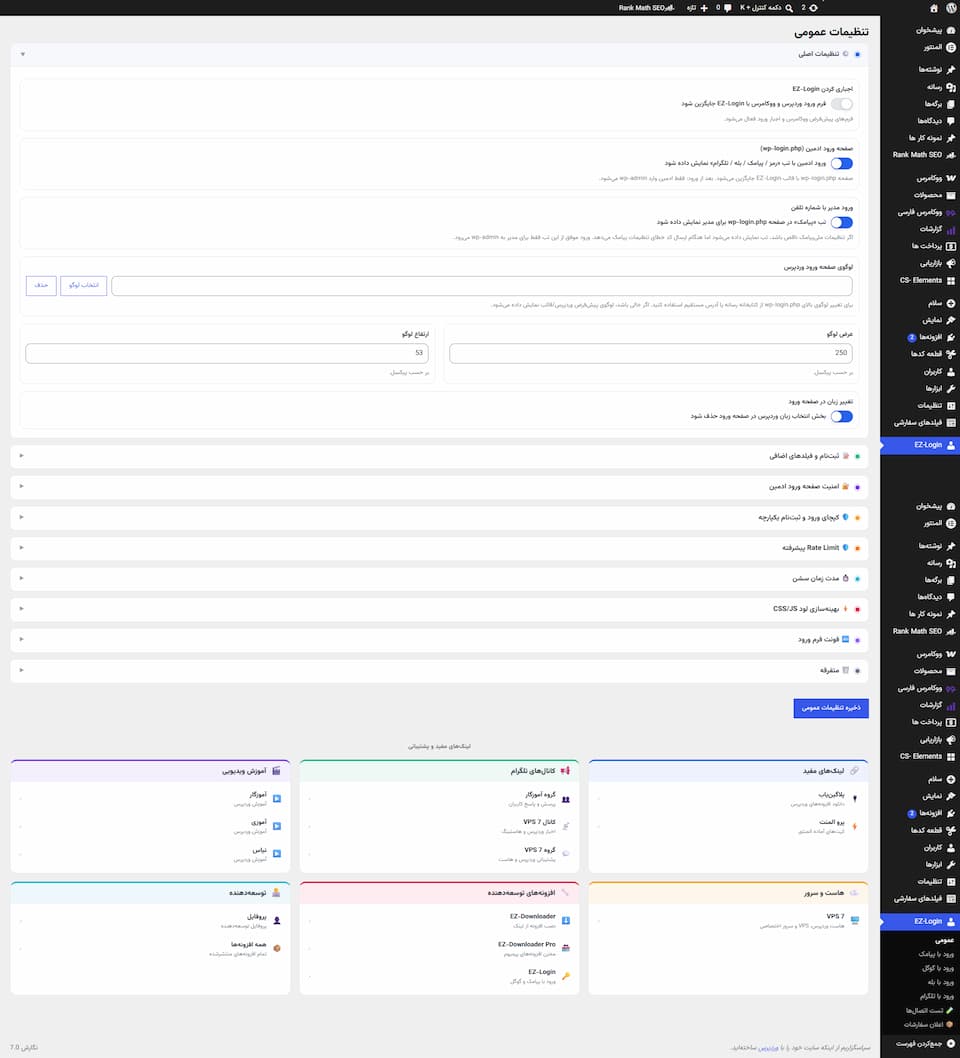This screenshot has width=960, height=1058.
Task: Expand the امنیت صفحه ورود ادمین section
Action: point(439,486)
